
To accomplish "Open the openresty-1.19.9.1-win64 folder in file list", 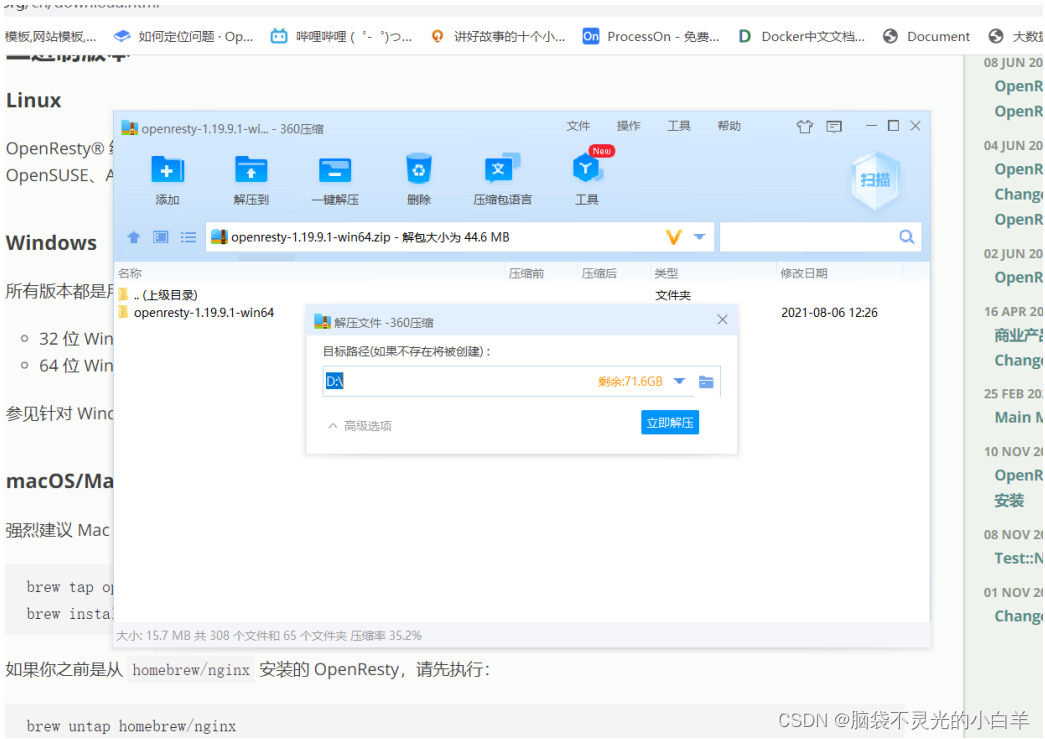I will pos(206,312).
